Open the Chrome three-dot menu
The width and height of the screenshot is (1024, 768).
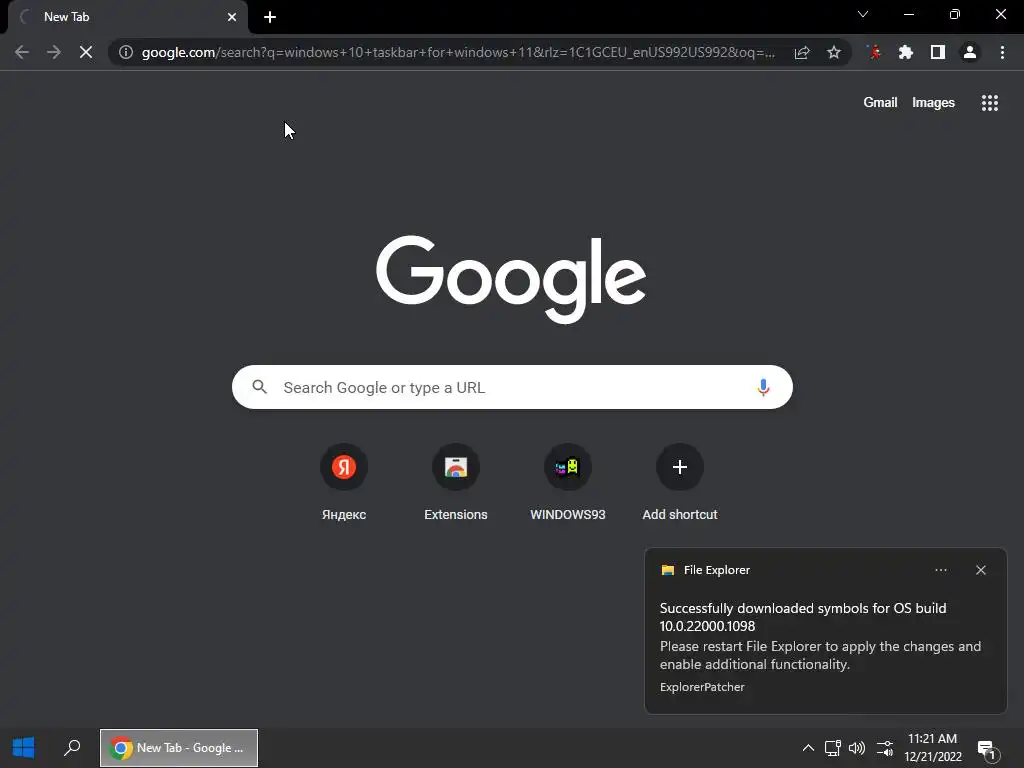pyautogui.click(x=1002, y=52)
